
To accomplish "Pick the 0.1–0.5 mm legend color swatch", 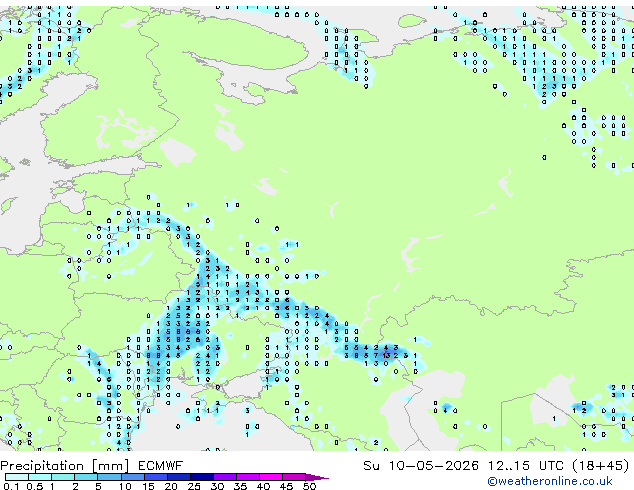I will [x=17, y=477].
